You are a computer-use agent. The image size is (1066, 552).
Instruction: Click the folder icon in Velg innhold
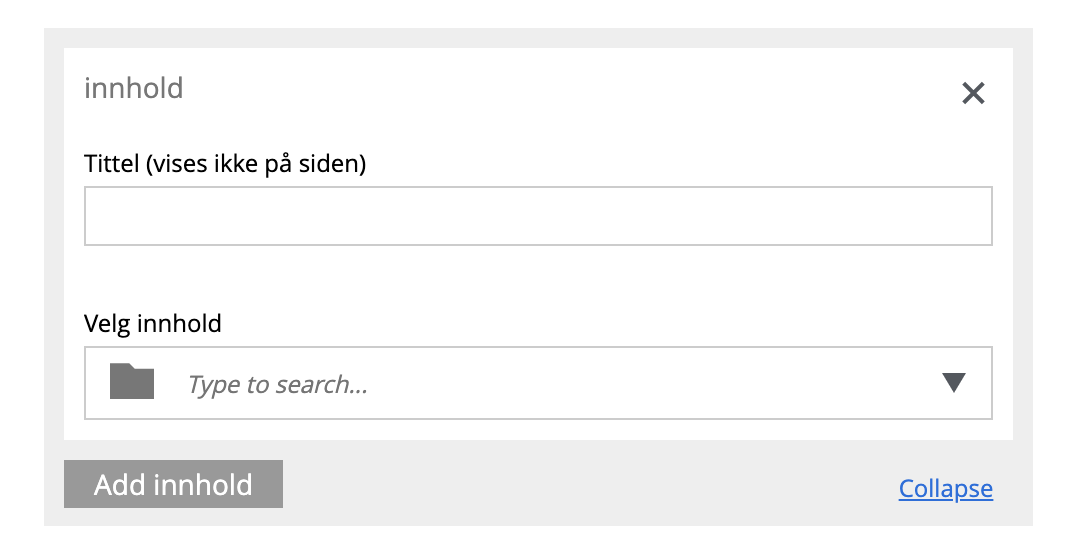coord(132,382)
